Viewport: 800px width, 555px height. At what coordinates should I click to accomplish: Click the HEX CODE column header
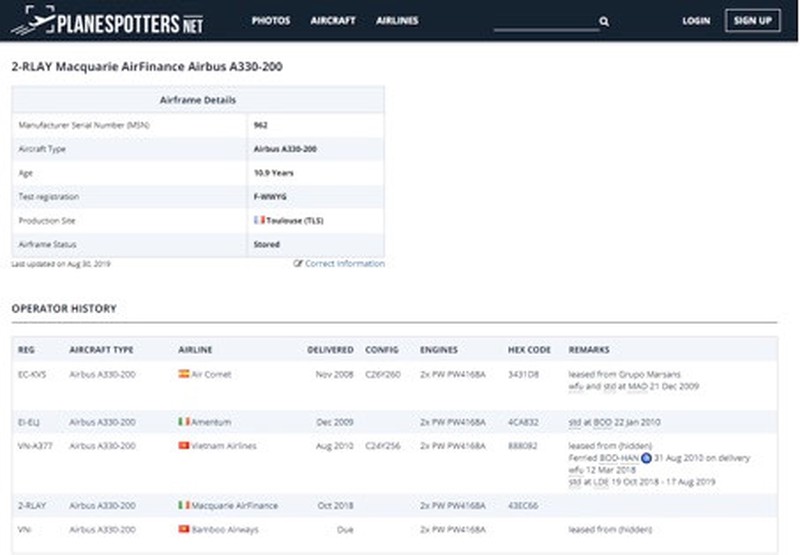[529, 349]
